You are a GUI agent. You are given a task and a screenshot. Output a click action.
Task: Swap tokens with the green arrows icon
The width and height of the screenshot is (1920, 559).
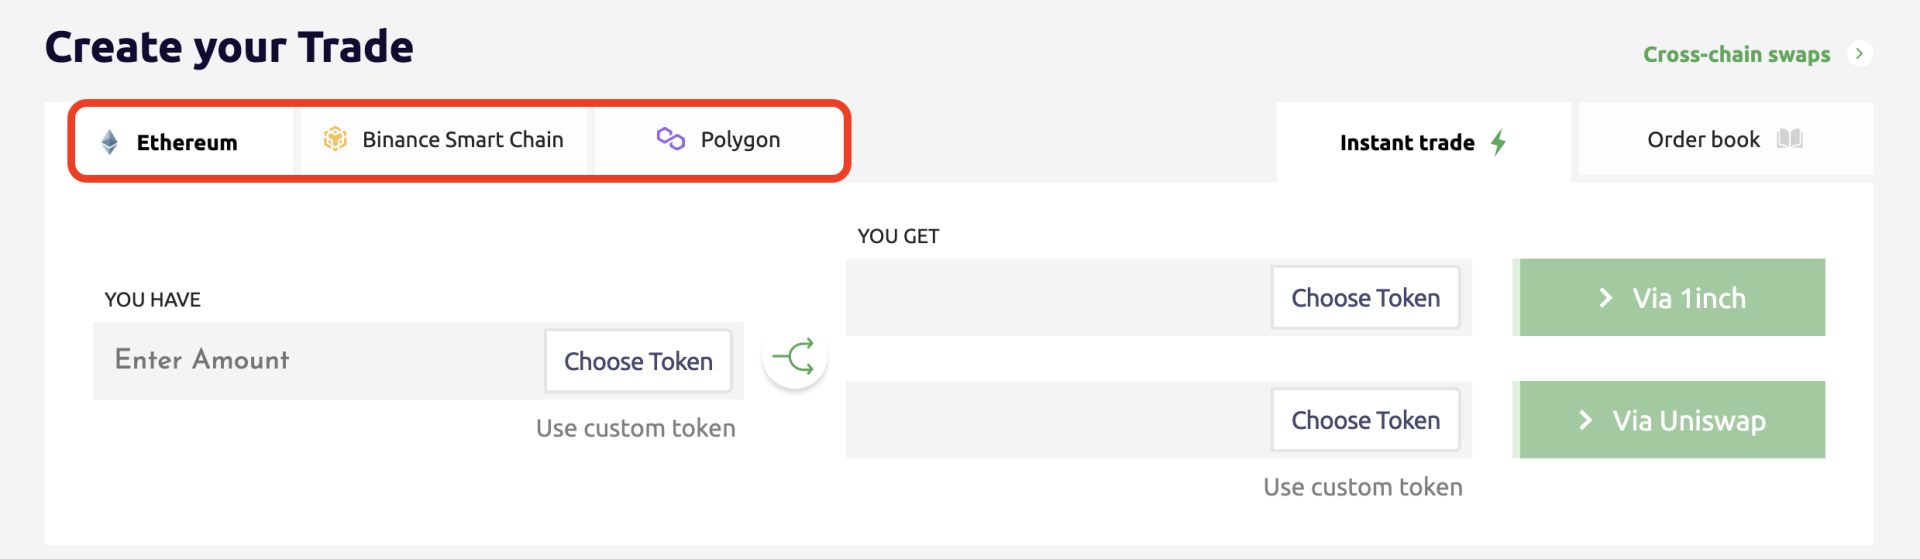point(795,357)
